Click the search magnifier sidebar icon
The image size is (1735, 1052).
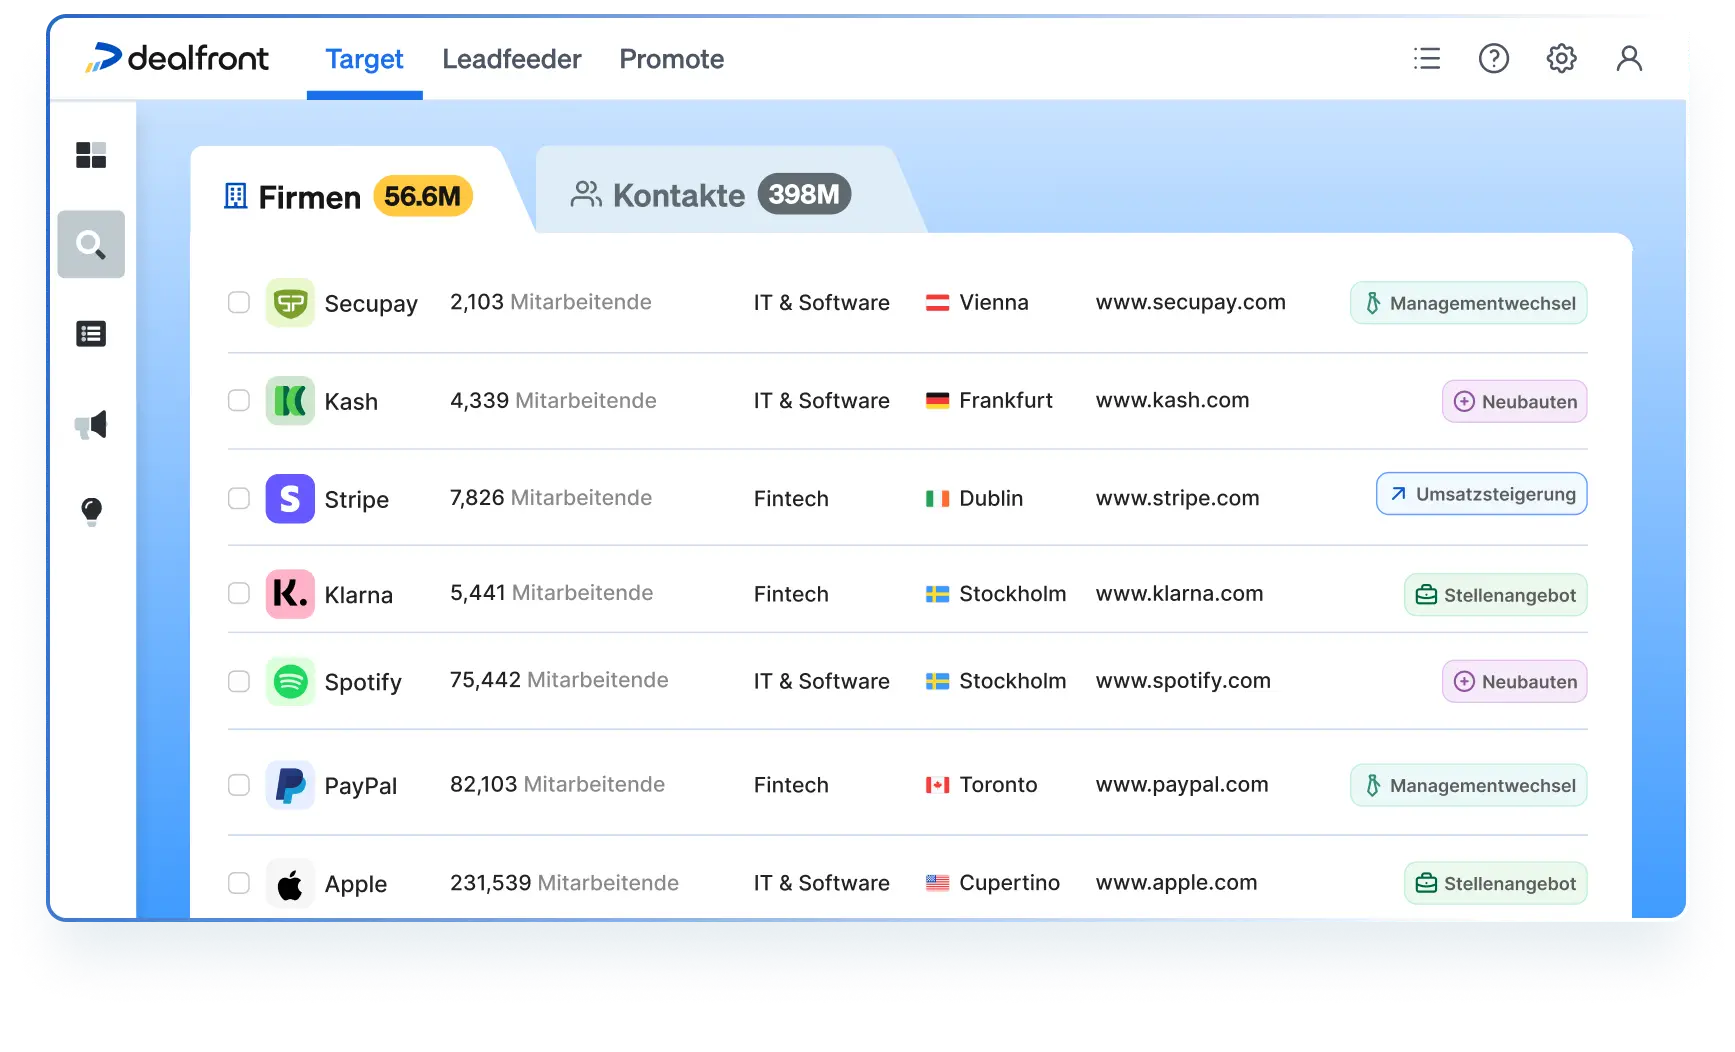pyautogui.click(x=91, y=244)
